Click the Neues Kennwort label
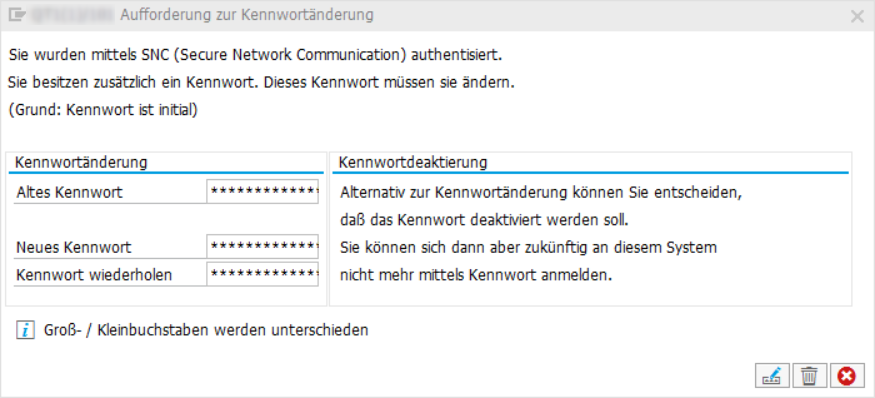The image size is (875, 398). [x=74, y=247]
